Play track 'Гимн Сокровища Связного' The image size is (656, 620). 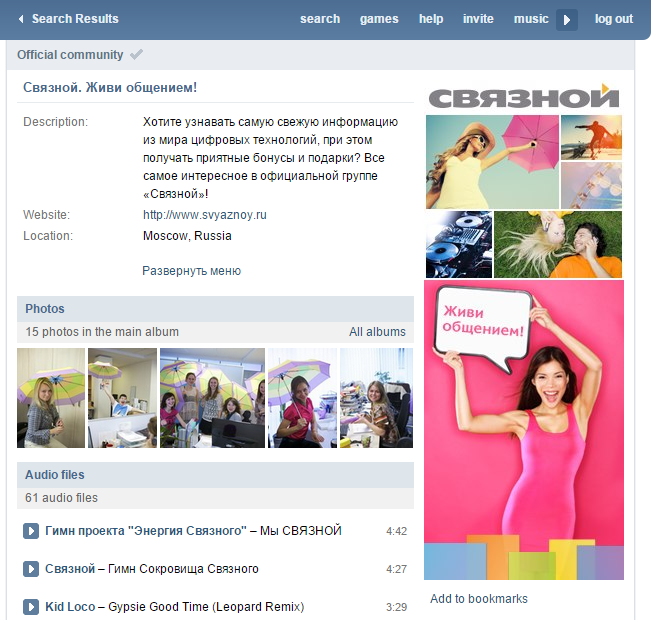click(31, 569)
